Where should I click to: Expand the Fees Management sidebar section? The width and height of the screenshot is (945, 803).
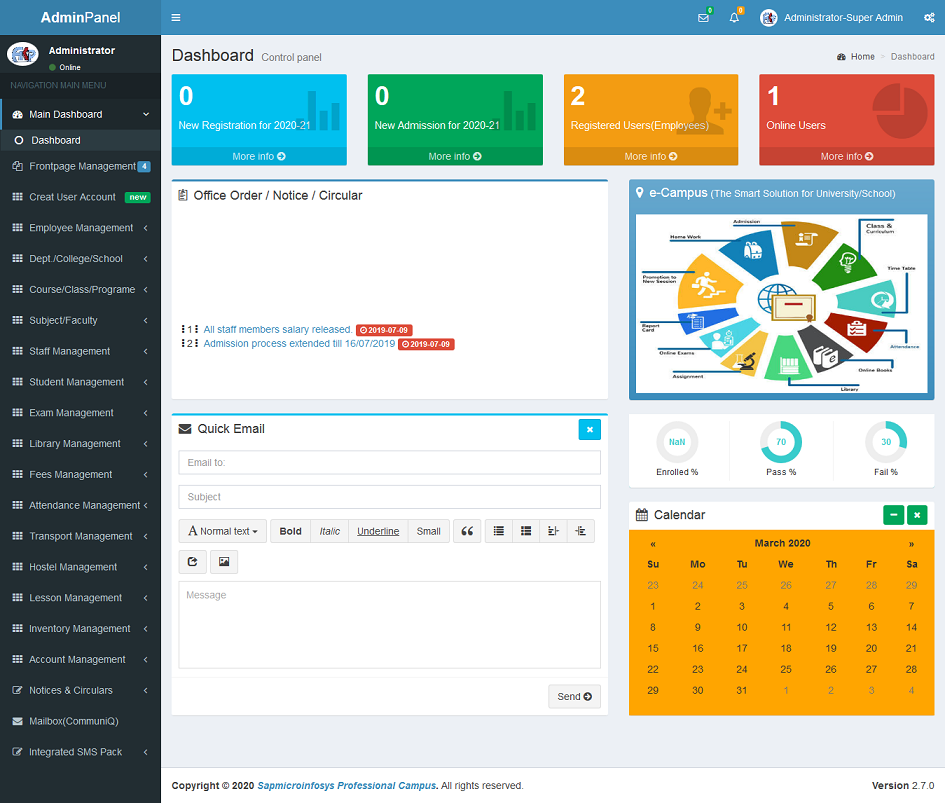tap(71, 474)
